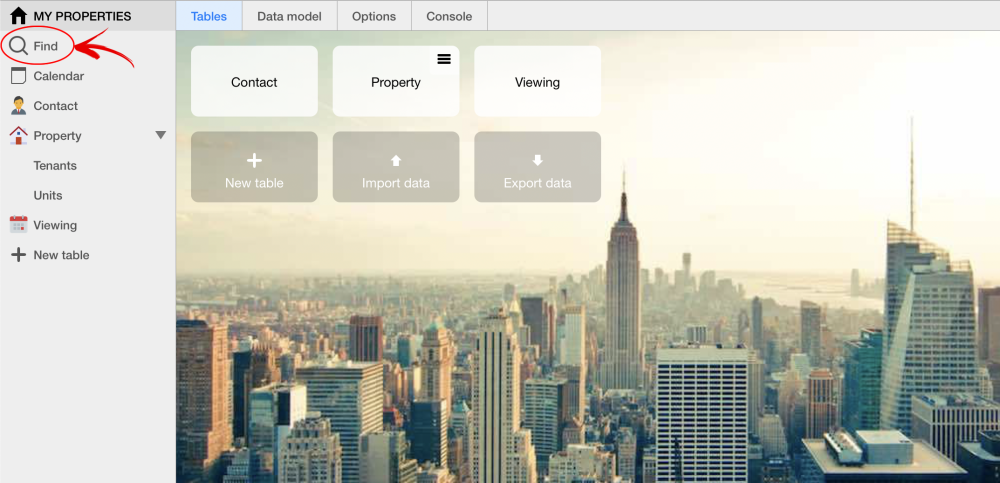Select MY PROPERTIES title in sidebar
The image size is (1000, 483).
(x=82, y=17)
